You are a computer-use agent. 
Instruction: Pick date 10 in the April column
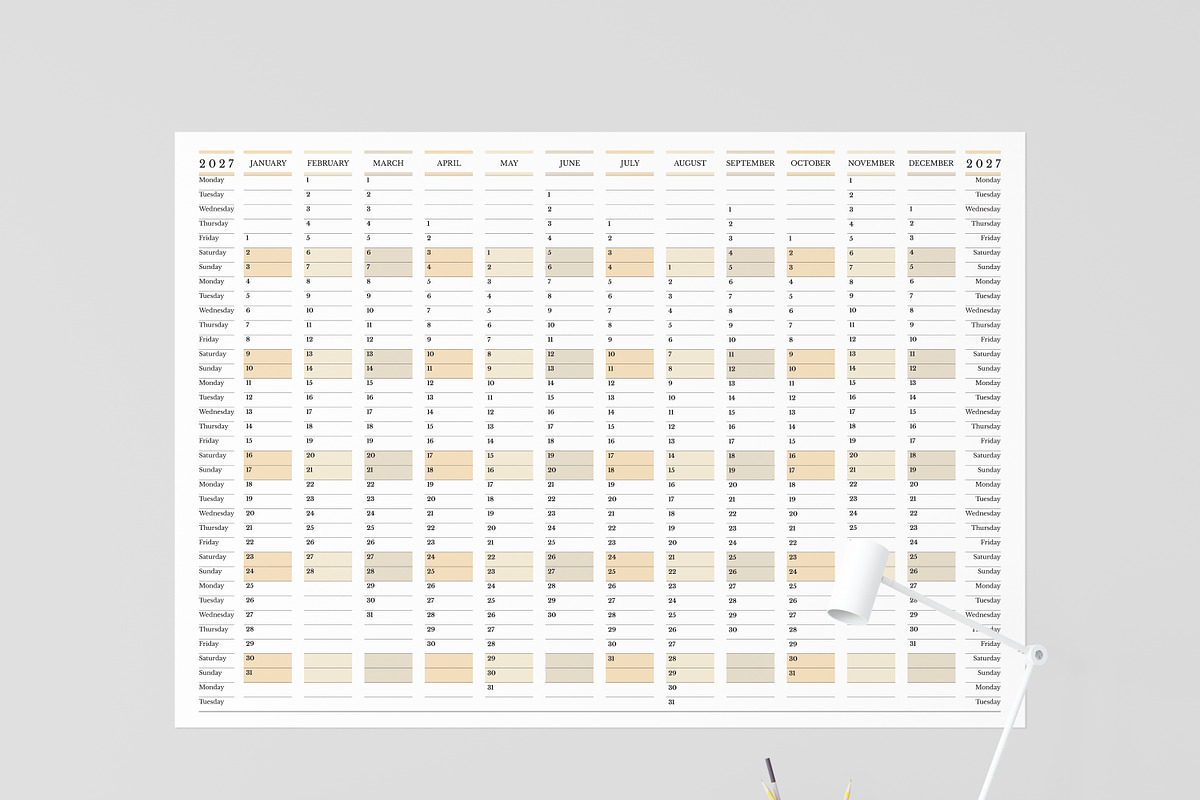pyautogui.click(x=430, y=354)
